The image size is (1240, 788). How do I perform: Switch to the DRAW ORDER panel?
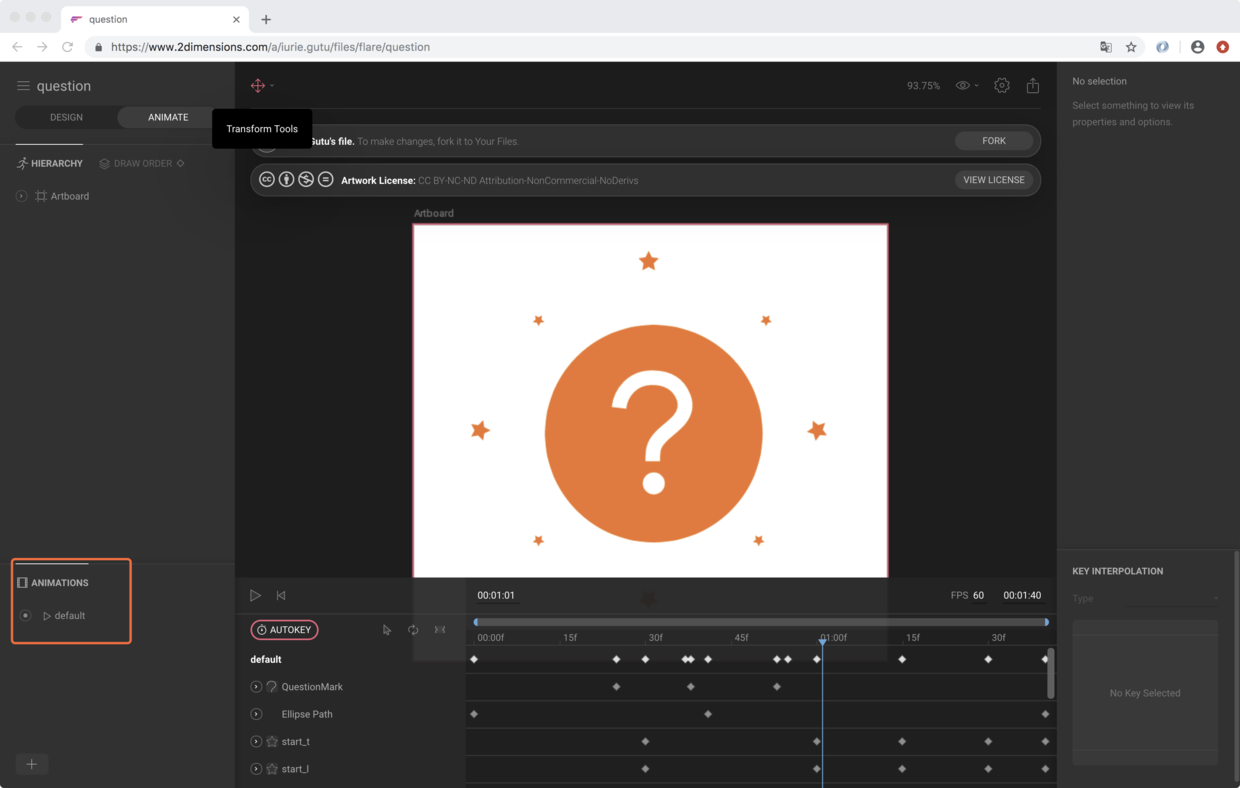142,163
